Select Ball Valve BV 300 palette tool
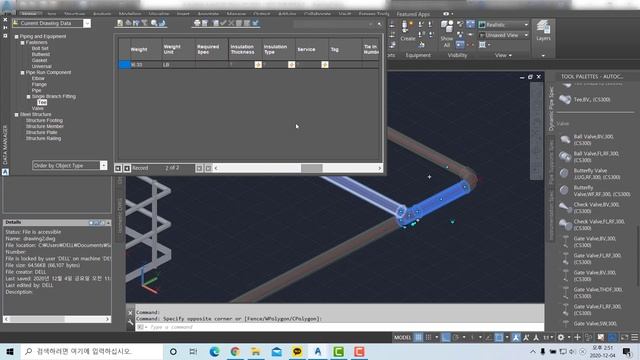The height and width of the screenshot is (360, 640). click(x=590, y=140)
